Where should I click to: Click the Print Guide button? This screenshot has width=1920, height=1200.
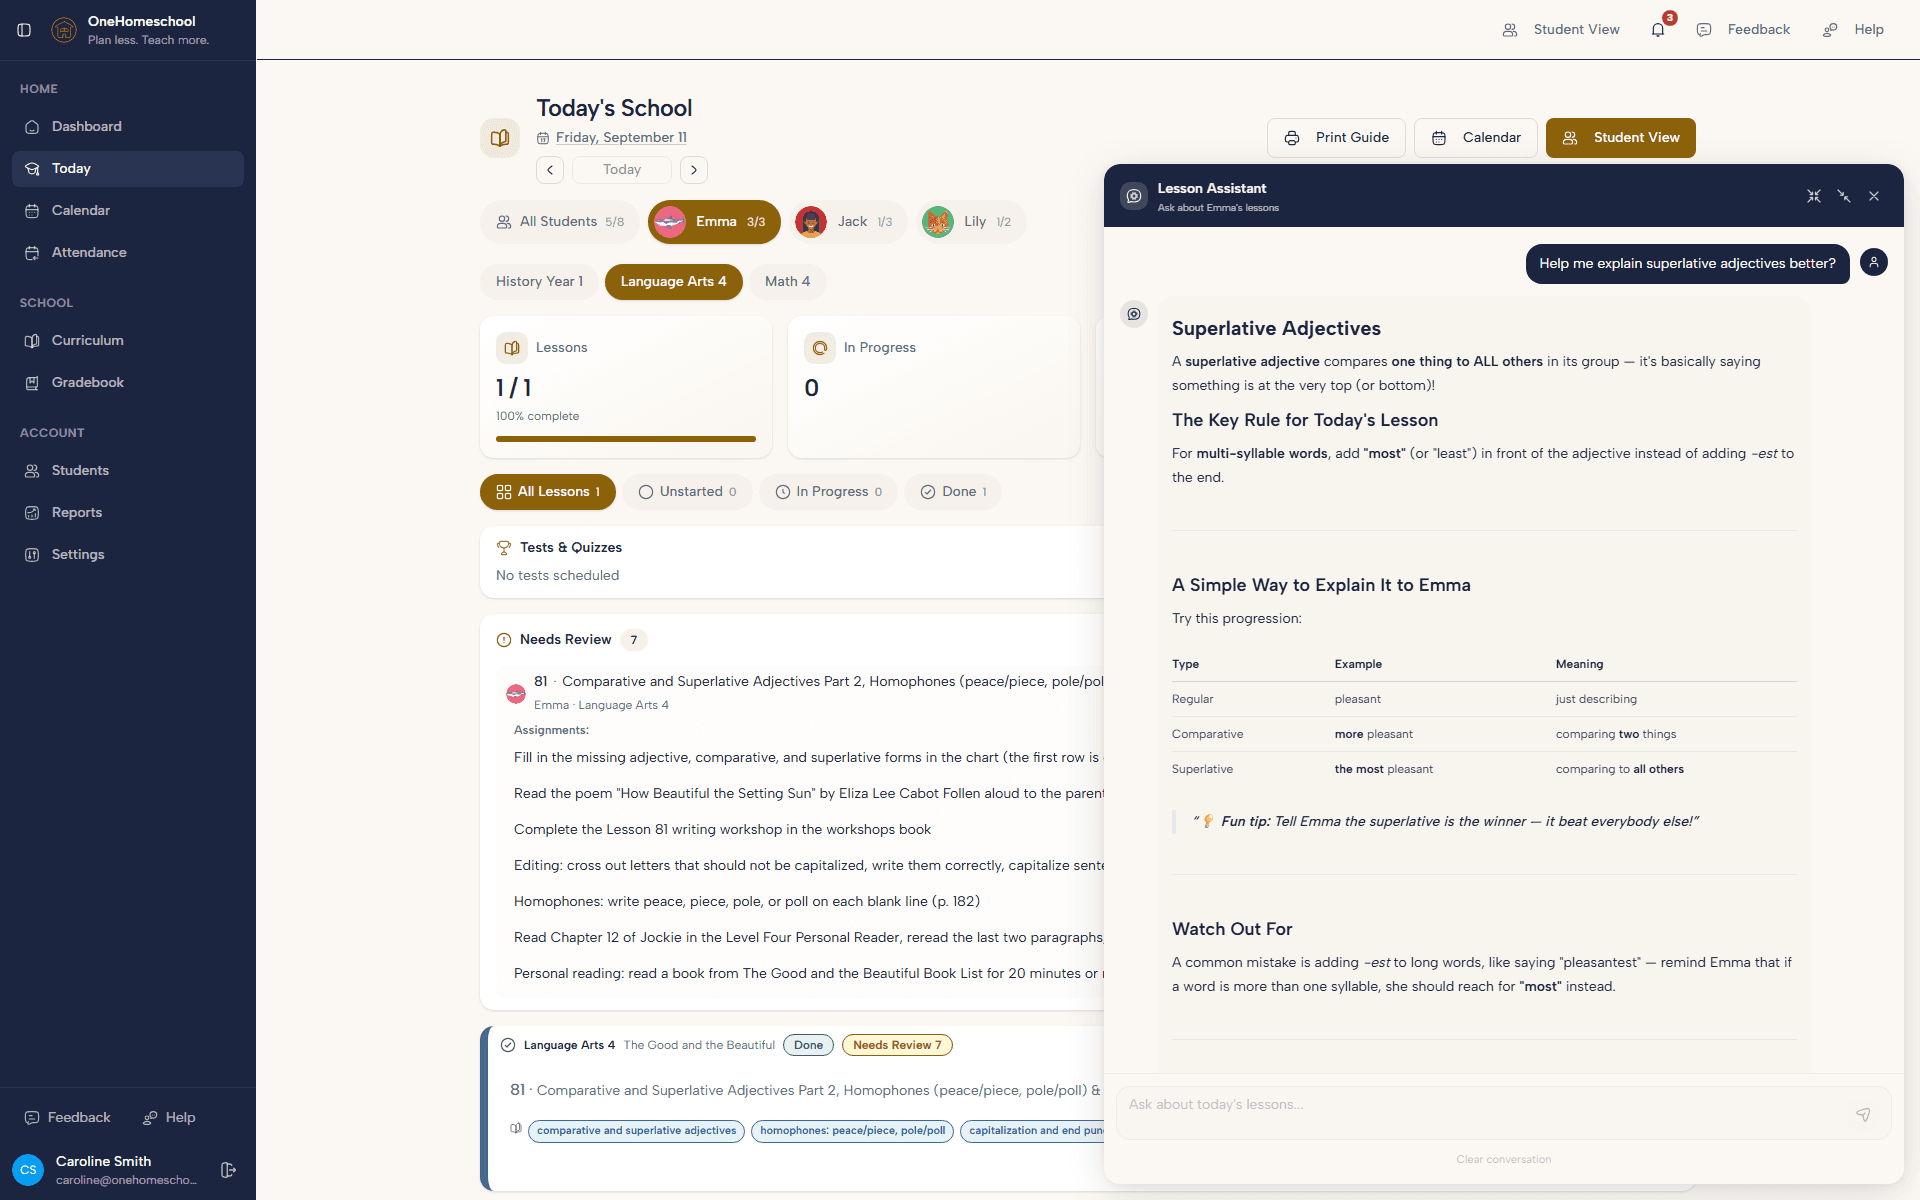click(x=1336, y=138)
